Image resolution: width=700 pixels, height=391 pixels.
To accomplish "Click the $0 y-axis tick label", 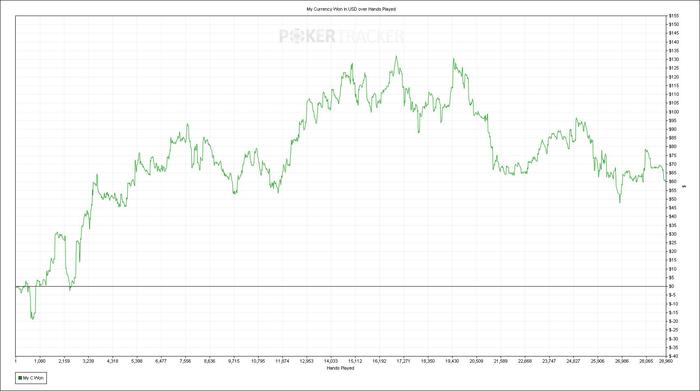I will point(671,286).
